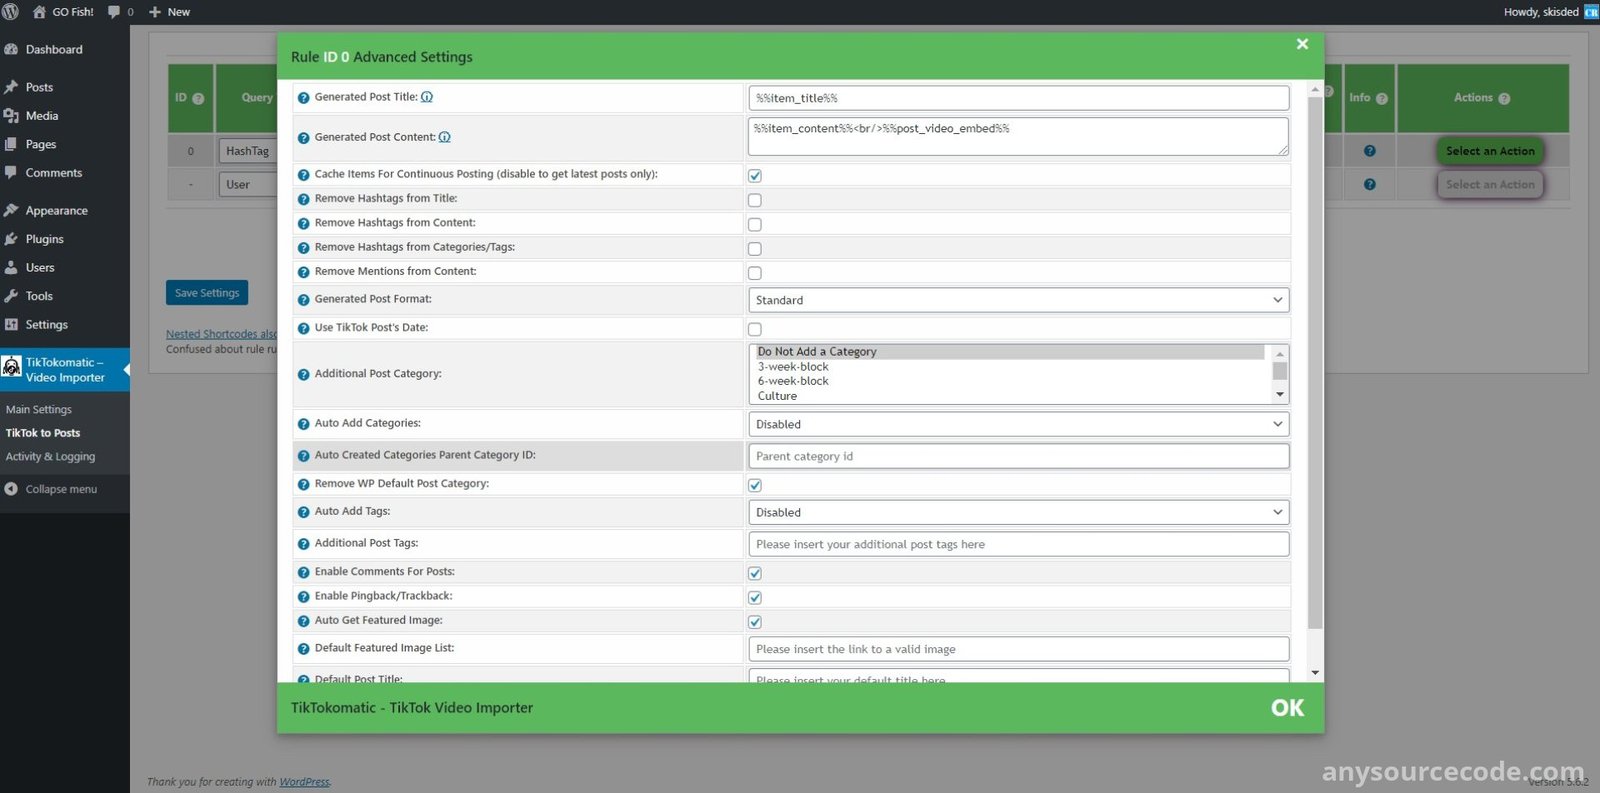Uncheck Remove WP Default Post Category
The height and width of the screenshot is (793, 1600).
click(755, 485)
